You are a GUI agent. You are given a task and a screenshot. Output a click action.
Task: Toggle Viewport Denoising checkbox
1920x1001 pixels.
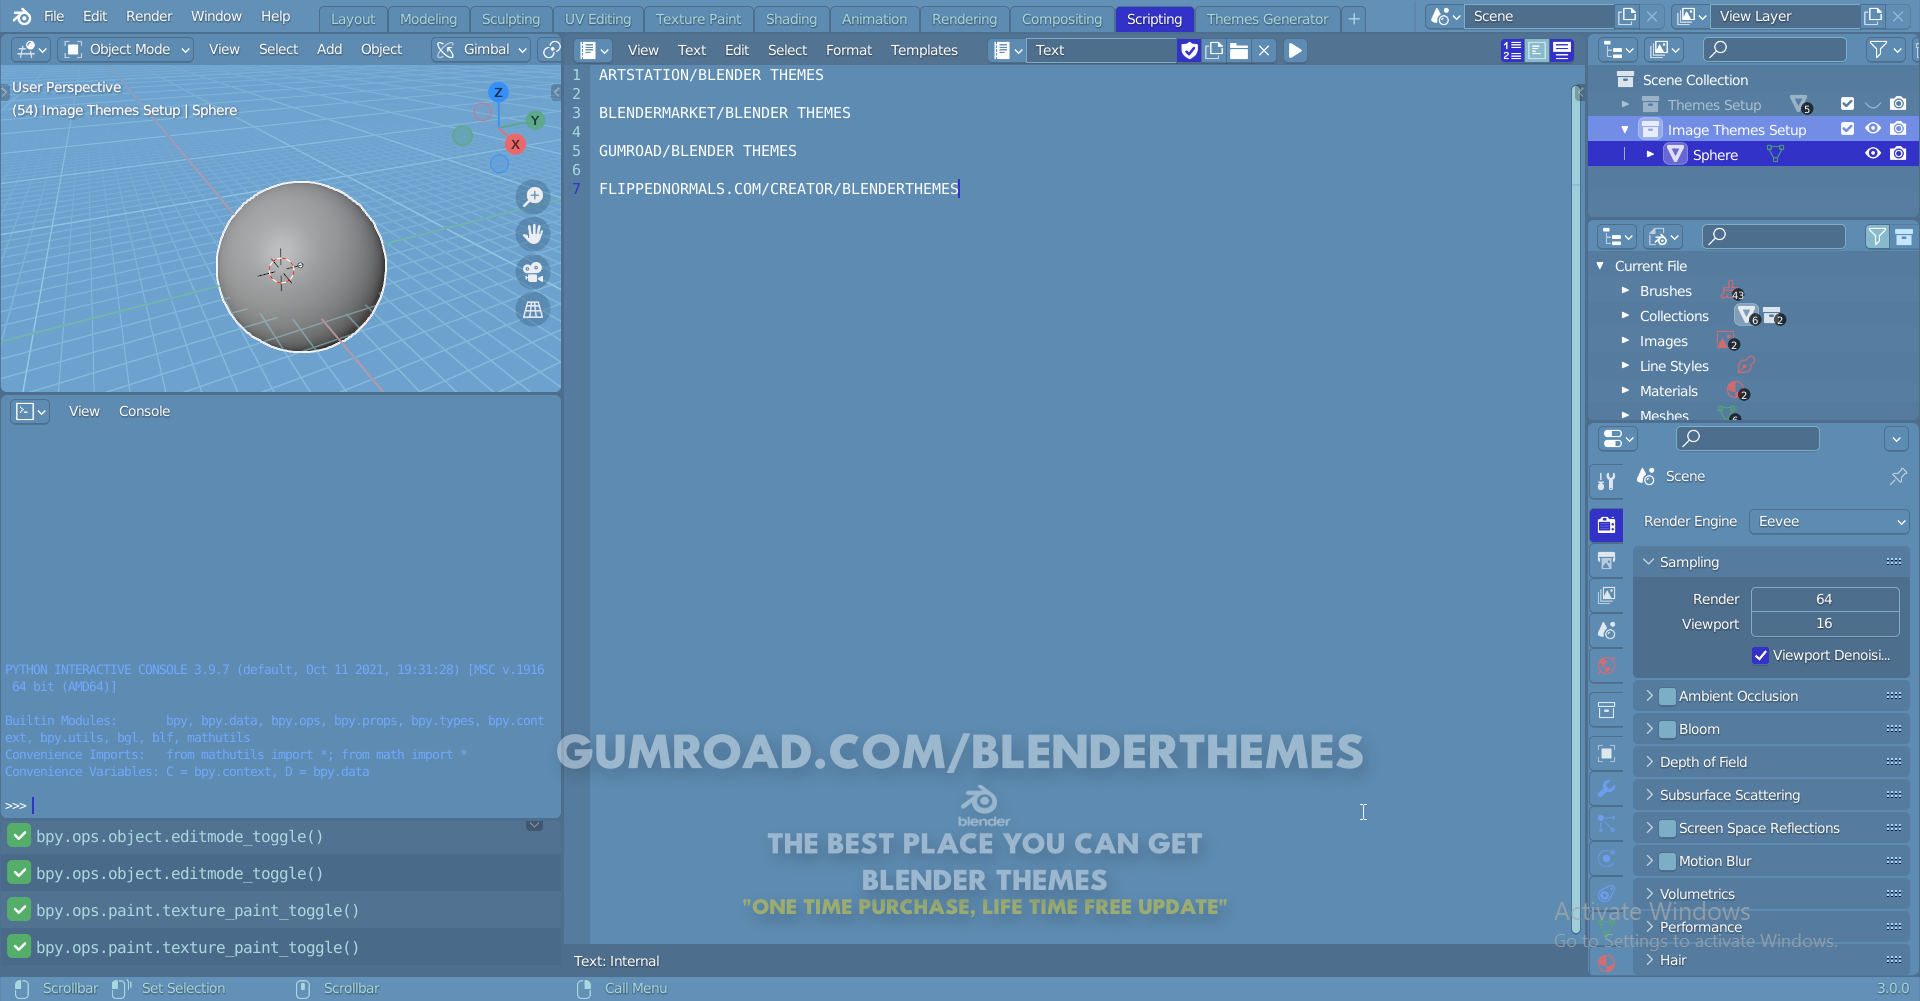point(1761,656)
